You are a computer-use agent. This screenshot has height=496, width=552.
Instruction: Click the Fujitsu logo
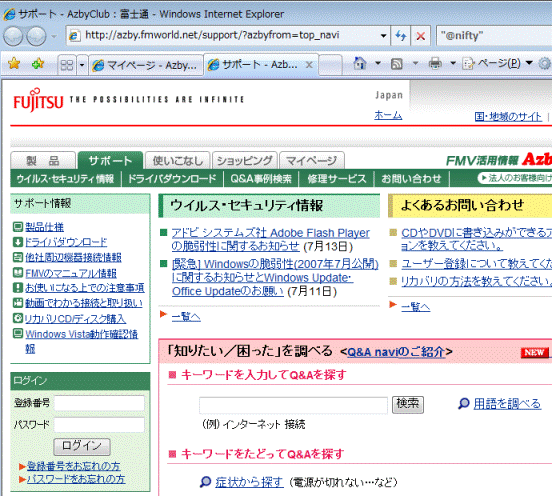(x=38, y=100)
